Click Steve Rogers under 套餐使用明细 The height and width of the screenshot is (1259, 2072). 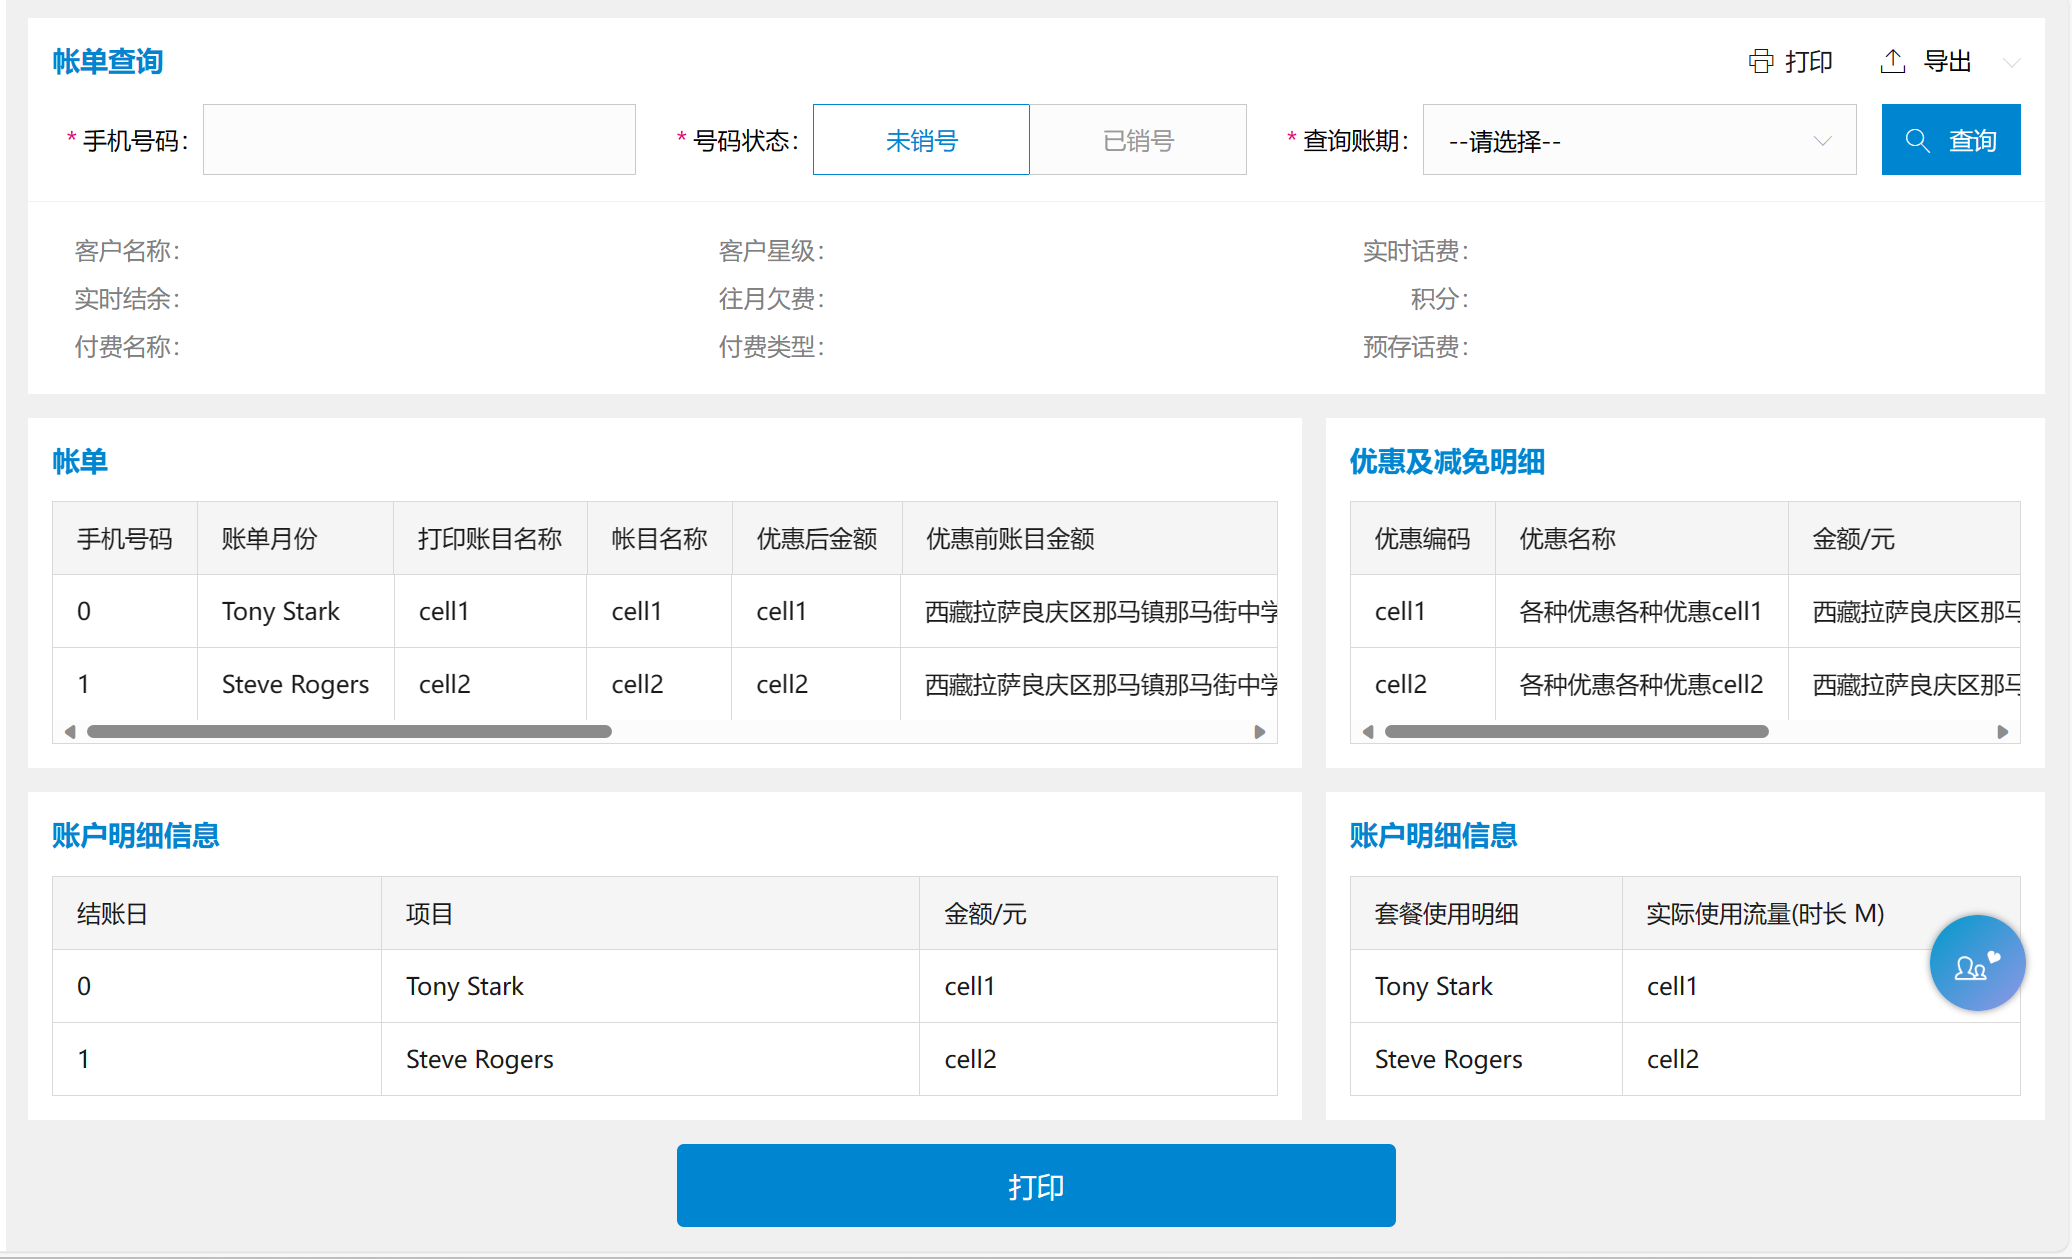[x=1448, y=1059]
